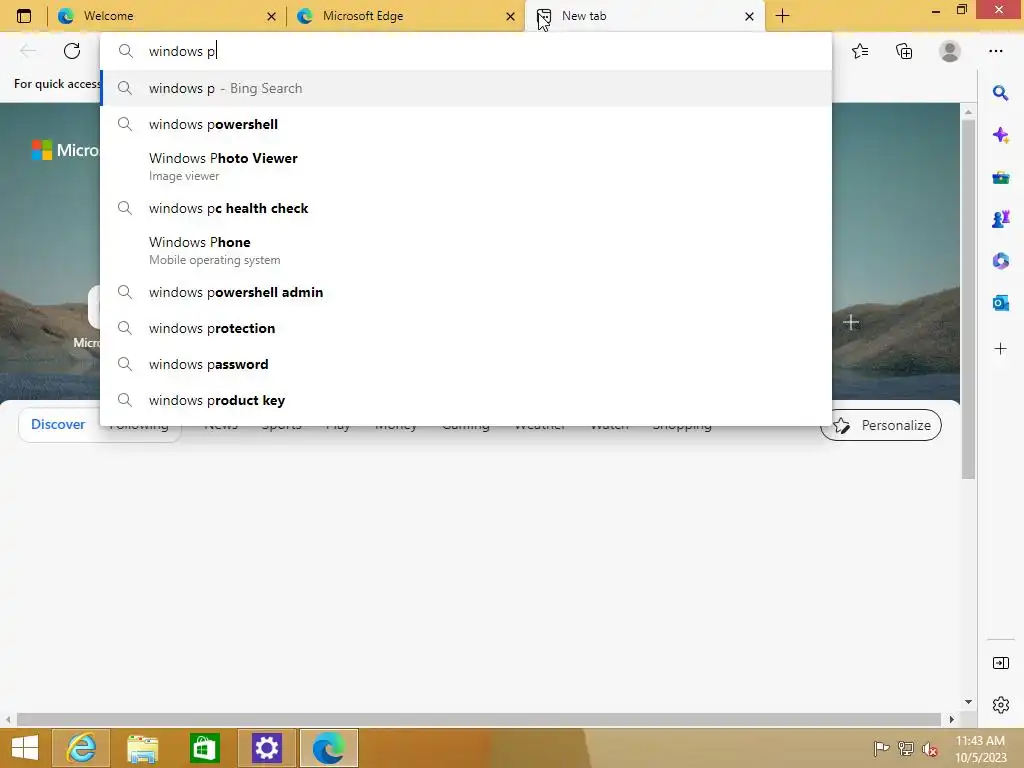Switch to the Microsoft Edge tab
This screenshot has width=1024, height=768.
(406, 16)
